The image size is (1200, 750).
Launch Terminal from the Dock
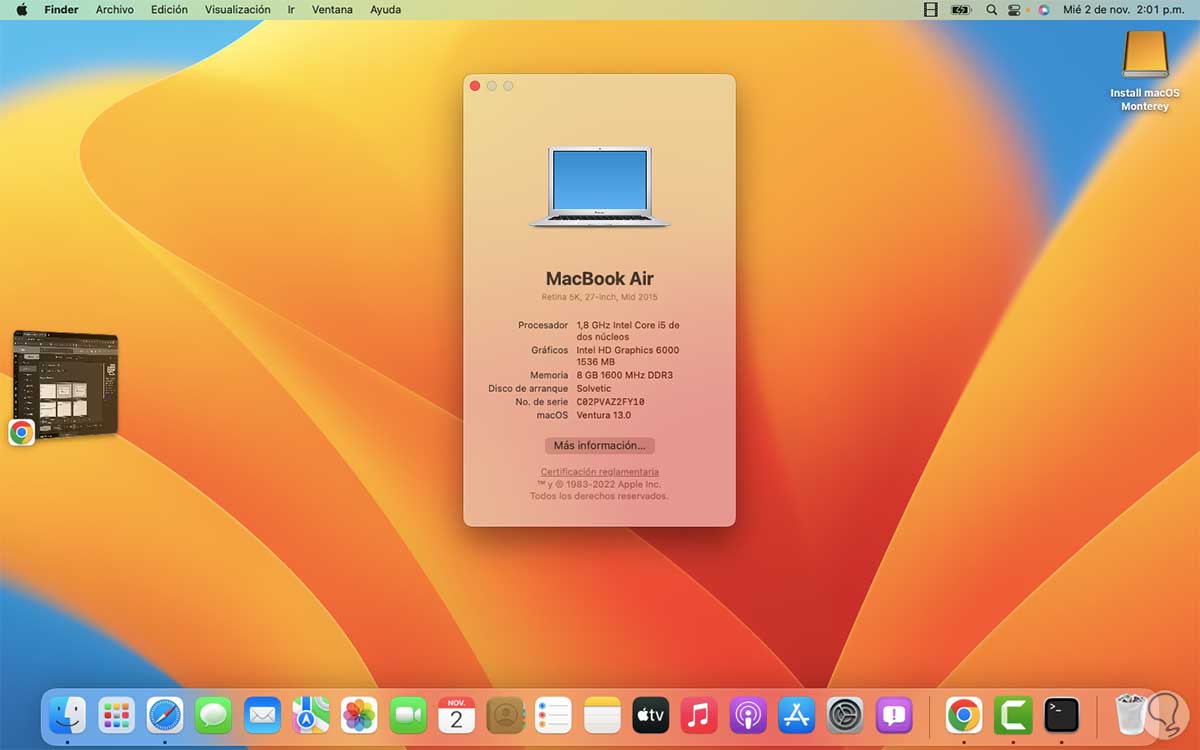pos(1061,716)
